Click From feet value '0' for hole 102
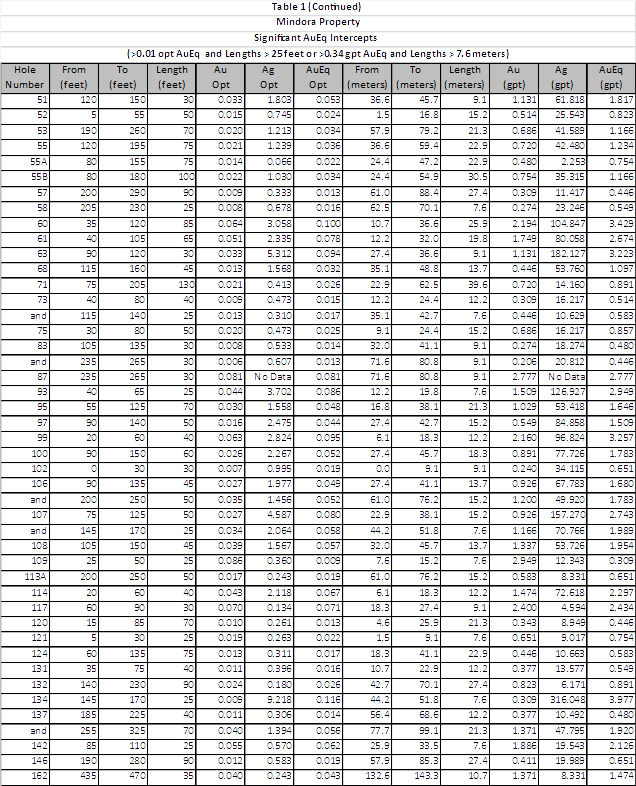The height and width of the screenshot is (786, 636). pyautogui.click(x=94, y=469)
